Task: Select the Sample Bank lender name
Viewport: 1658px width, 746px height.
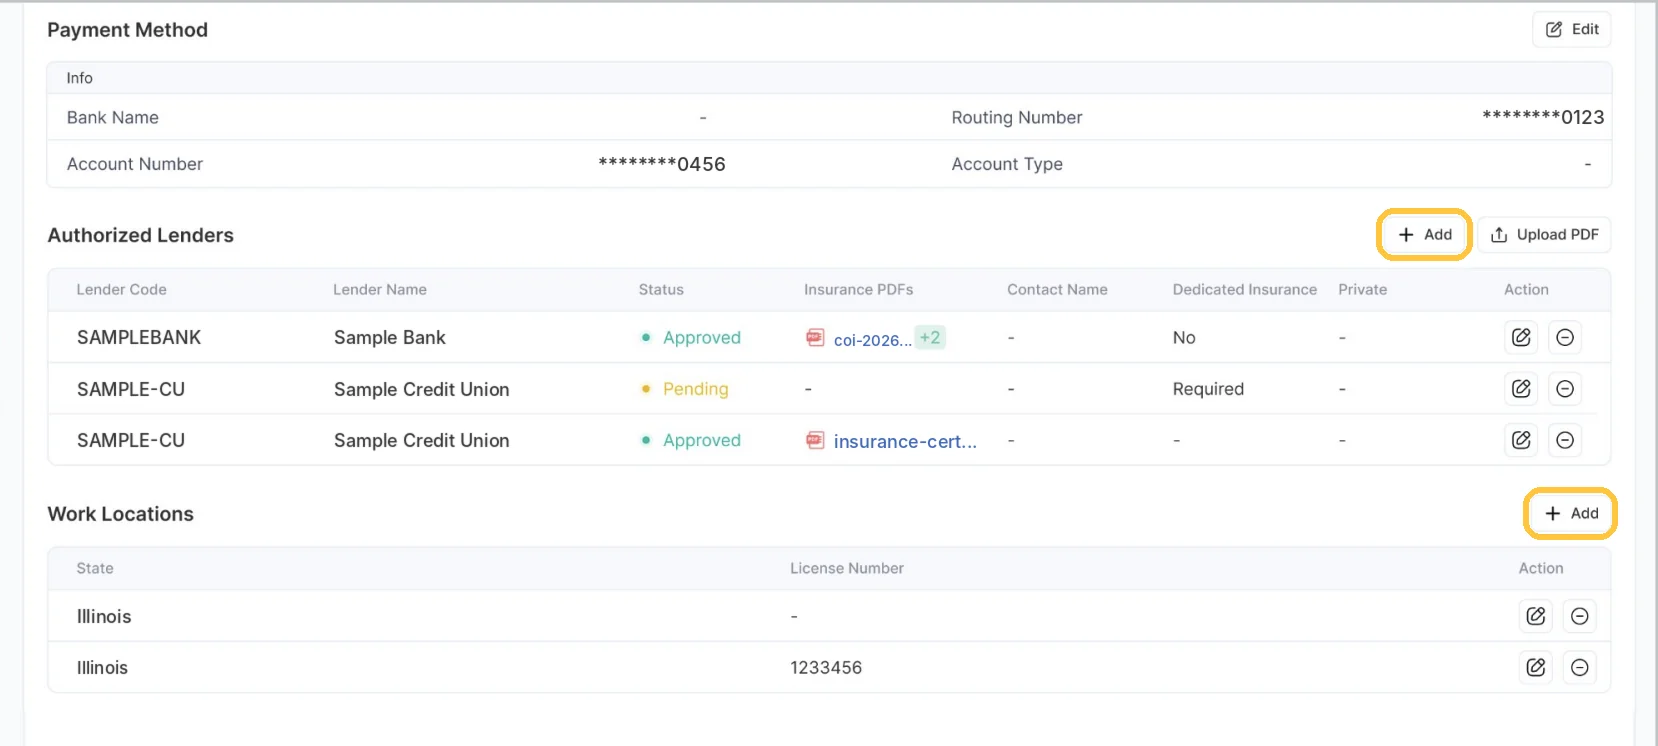Action: 390,338
